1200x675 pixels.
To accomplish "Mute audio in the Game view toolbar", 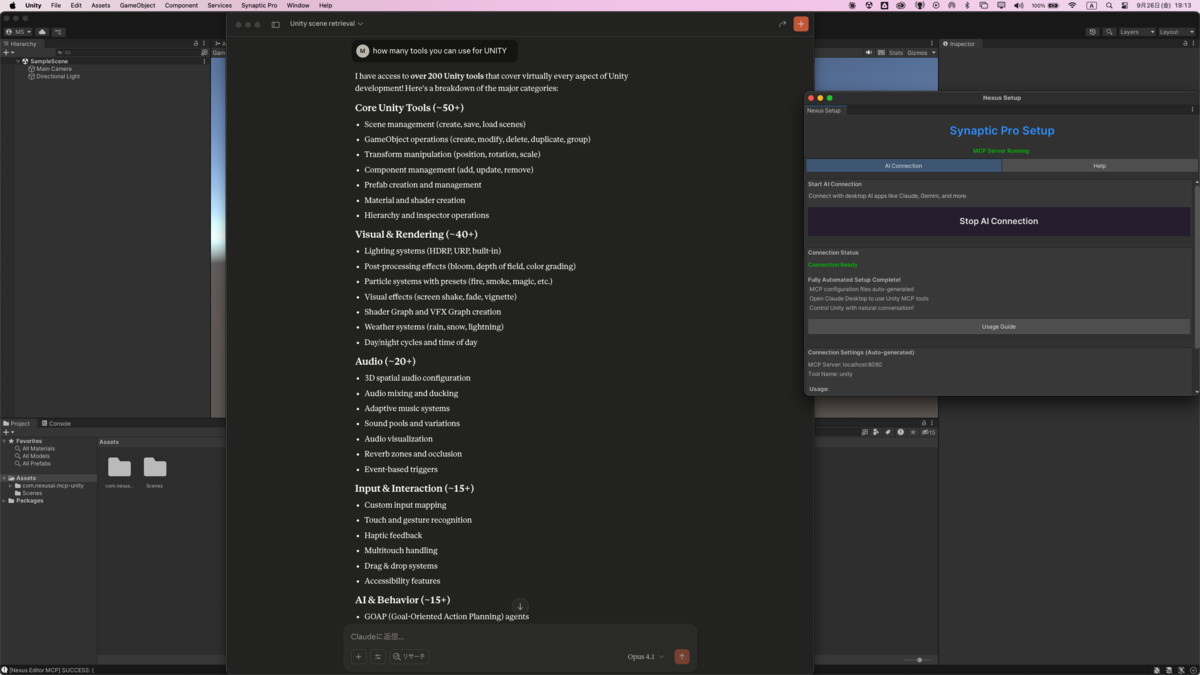I will pos(868,53).
